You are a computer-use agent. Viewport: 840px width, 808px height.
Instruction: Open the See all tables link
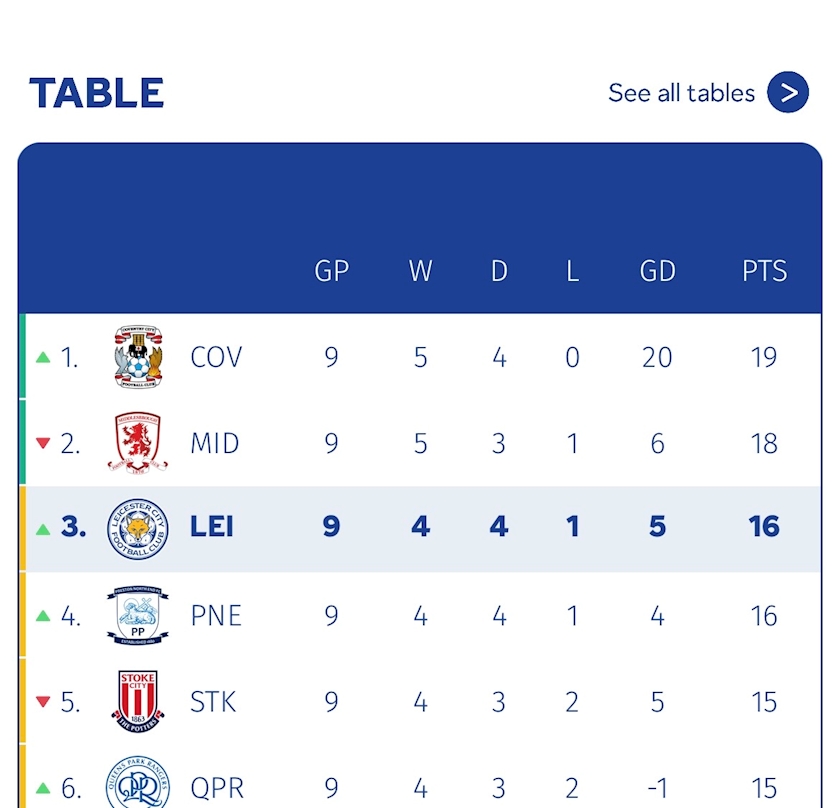tap(681, 93)
